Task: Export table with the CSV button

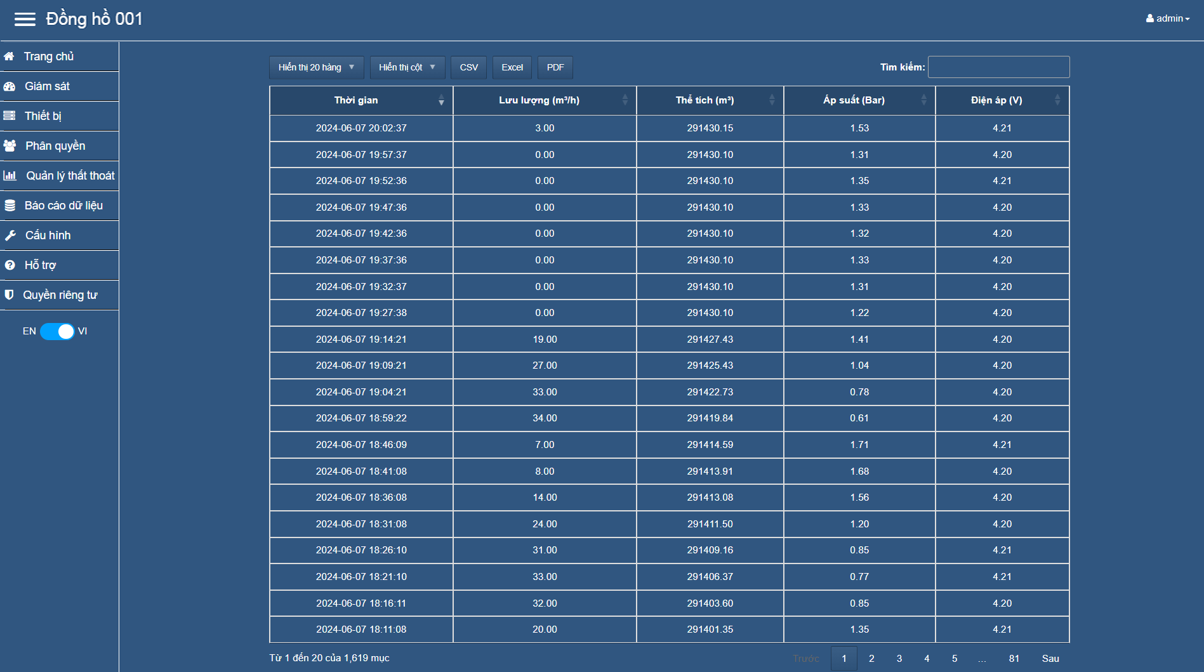Action: (468, 67)
